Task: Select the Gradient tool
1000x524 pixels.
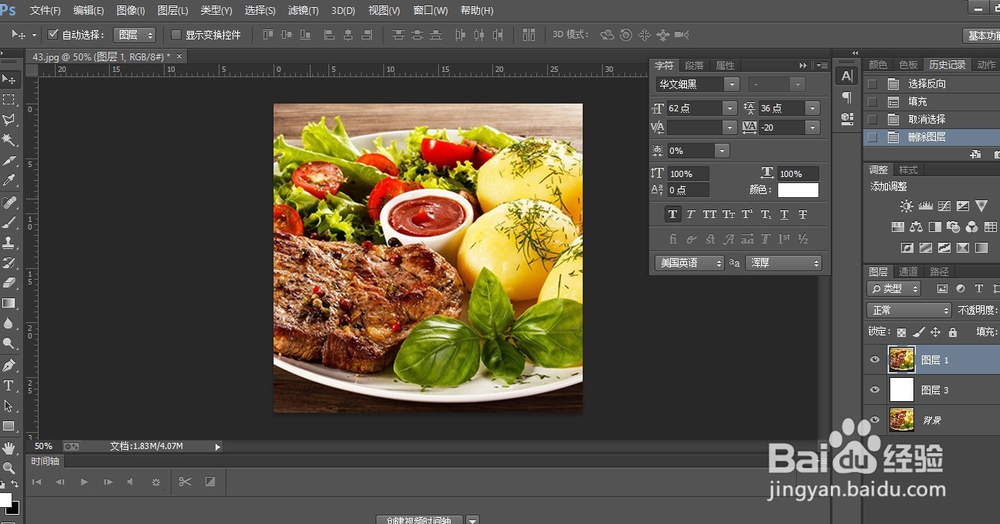Action: [x=9, y=303]
